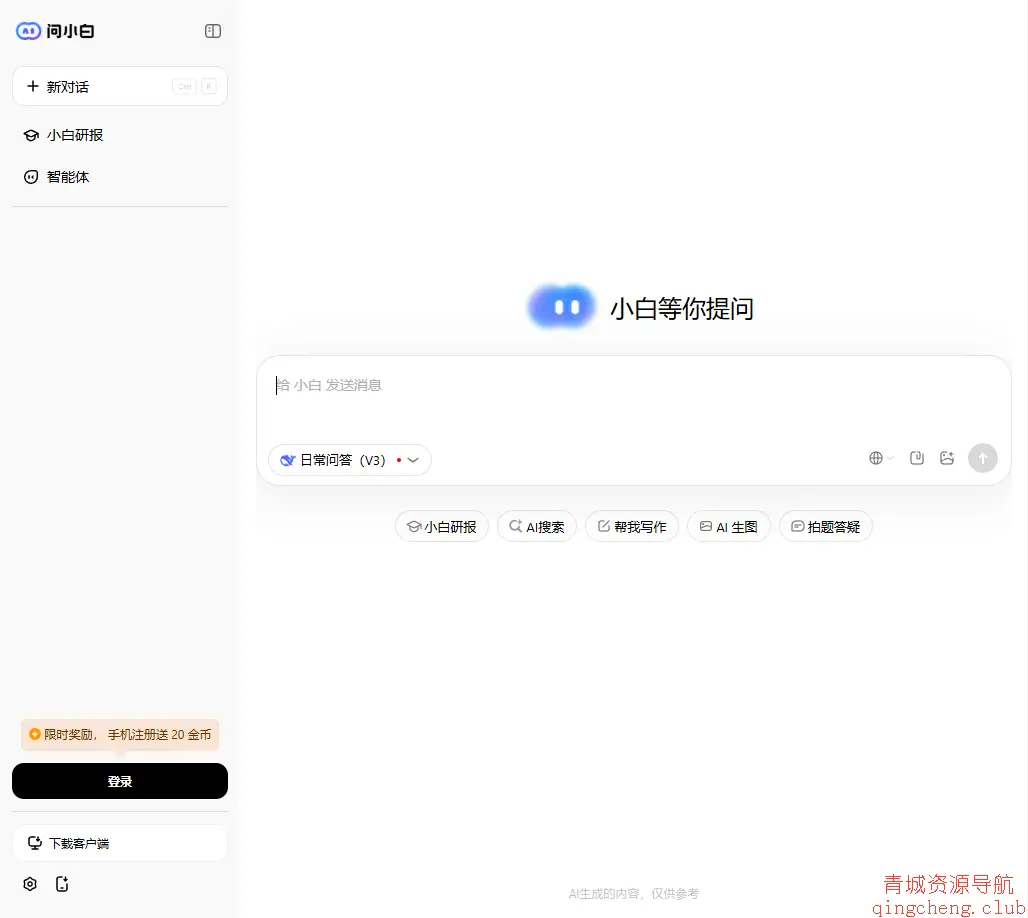Screen dimensions: 1028x918
Task: Expand options next to the model name
Action: [413, 460]
